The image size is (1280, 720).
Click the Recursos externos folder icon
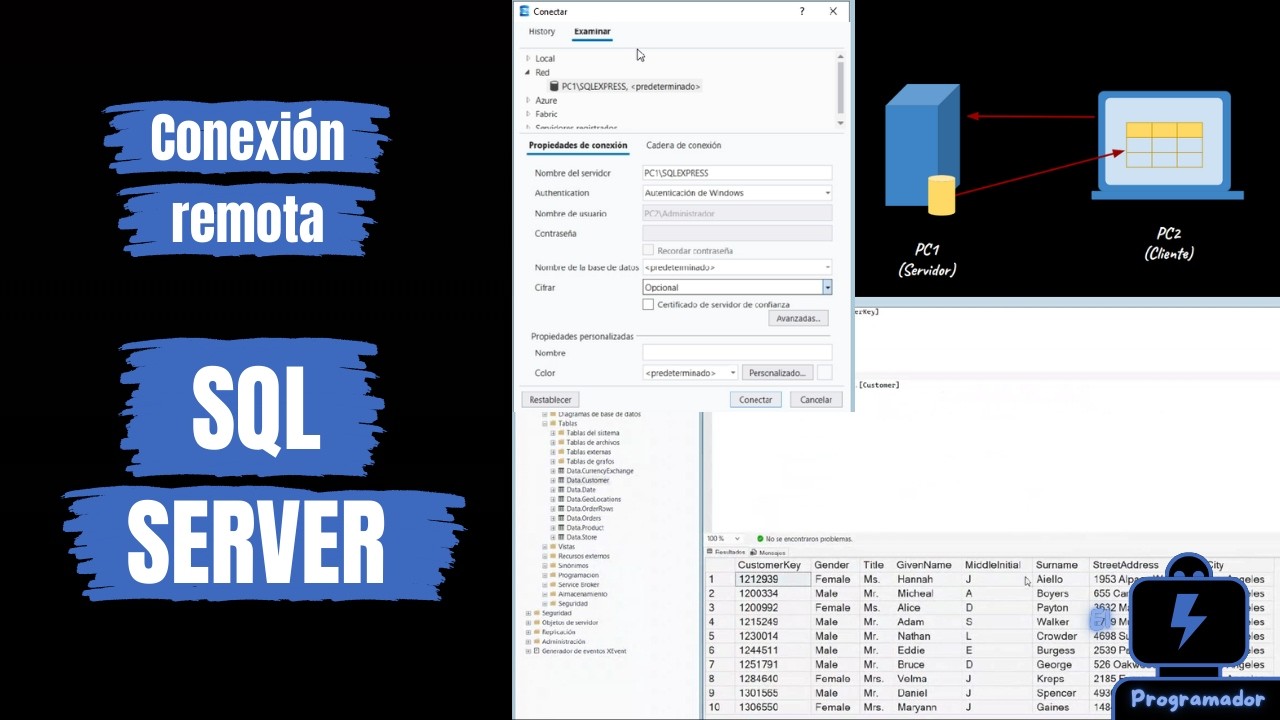pos(554,557)
